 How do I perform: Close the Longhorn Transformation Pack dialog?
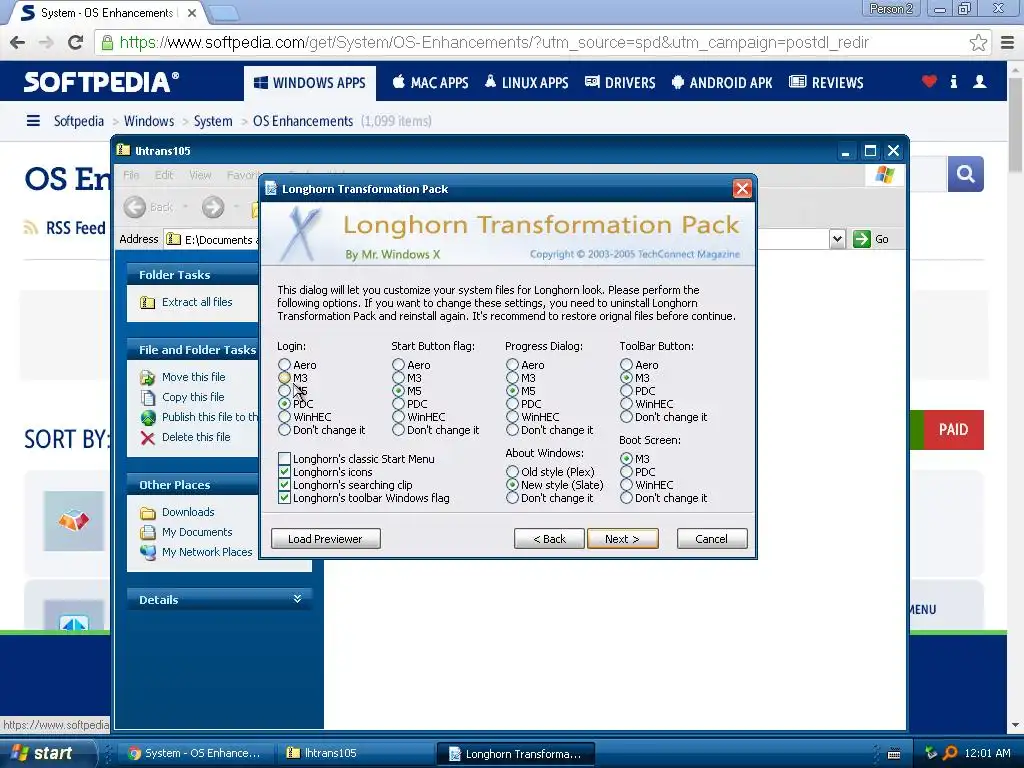pos(742,189)
